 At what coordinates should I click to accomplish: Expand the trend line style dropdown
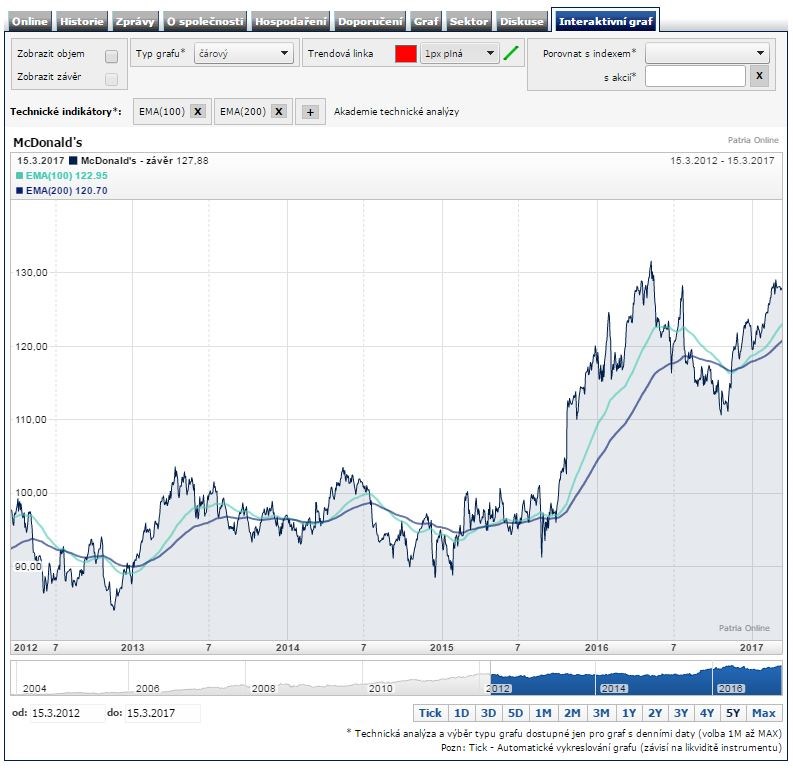(x=459, y=54)
